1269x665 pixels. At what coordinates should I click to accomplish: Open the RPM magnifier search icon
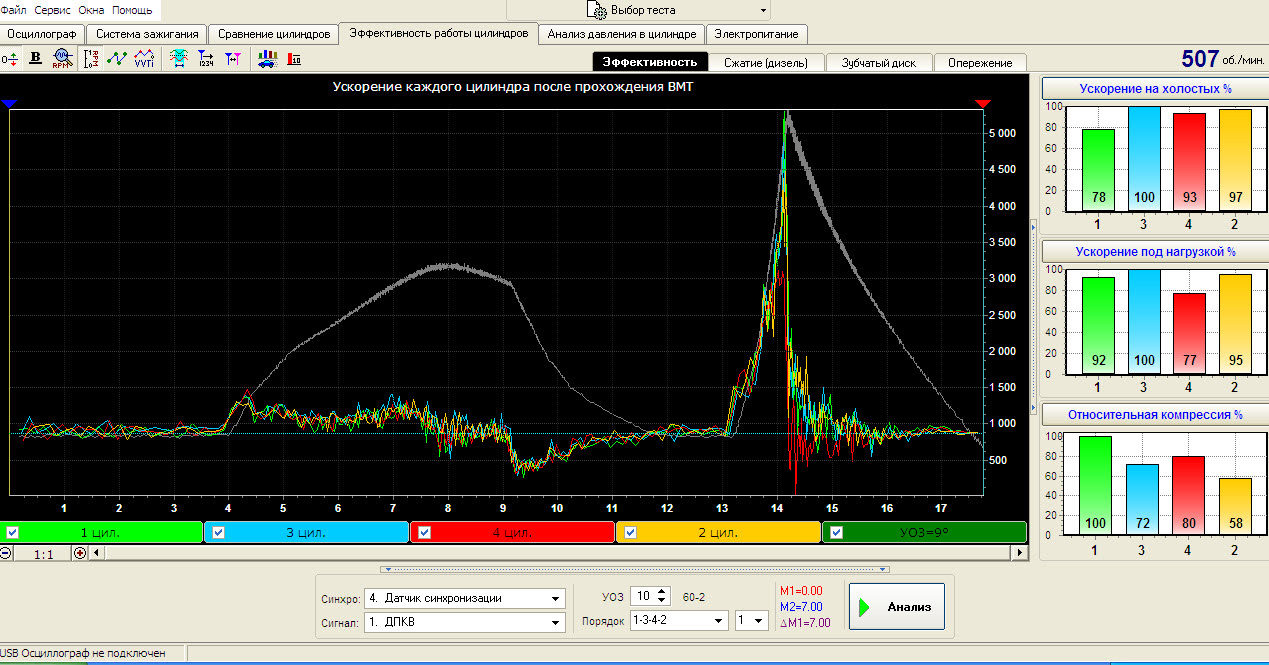[61, 58]
